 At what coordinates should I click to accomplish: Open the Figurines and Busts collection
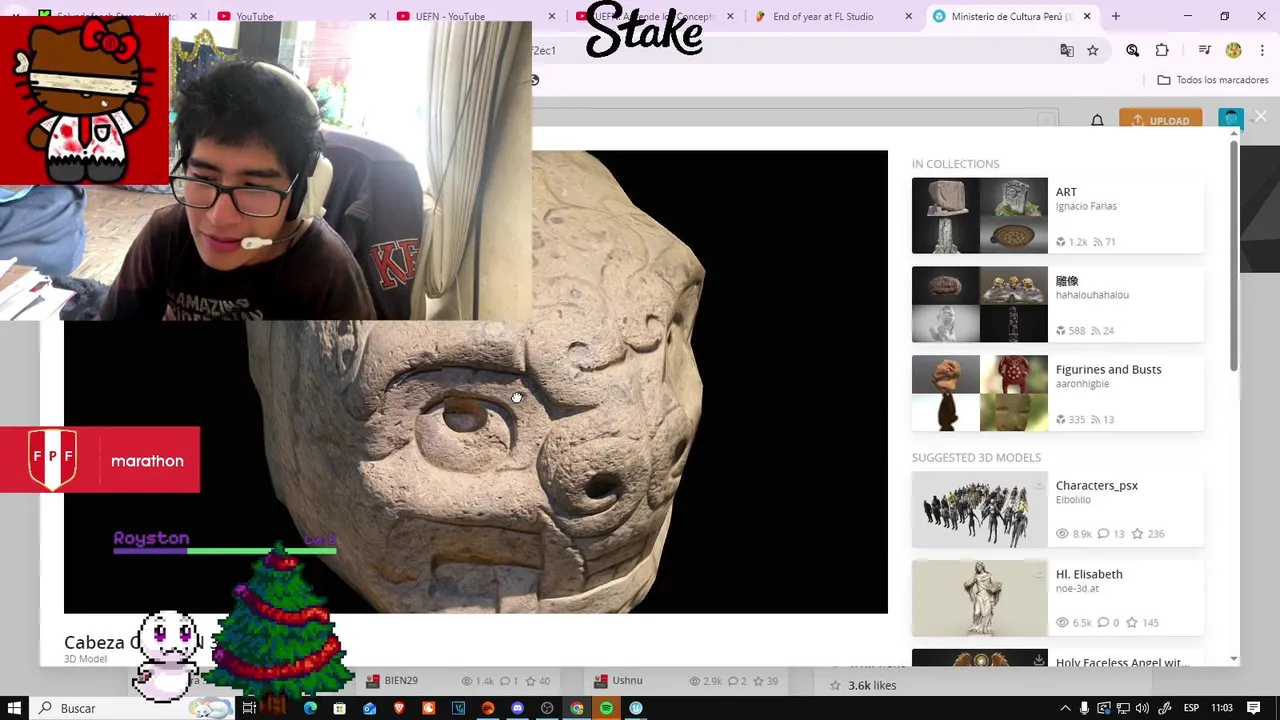pyautogui.click(x=1108, y=370)
